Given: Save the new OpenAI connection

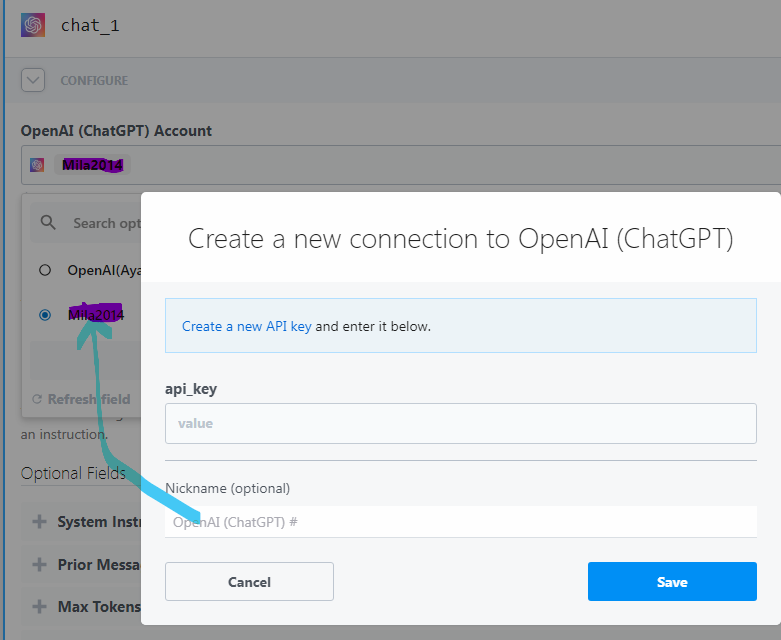Looking at the screenshot, I should click(672, 582).
